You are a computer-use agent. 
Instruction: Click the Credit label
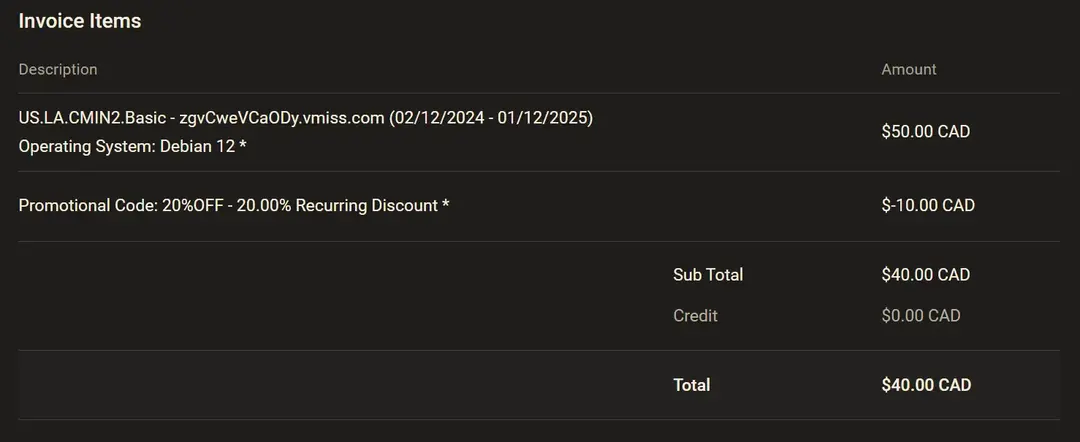pyautogui.click(x=695, y=315)
